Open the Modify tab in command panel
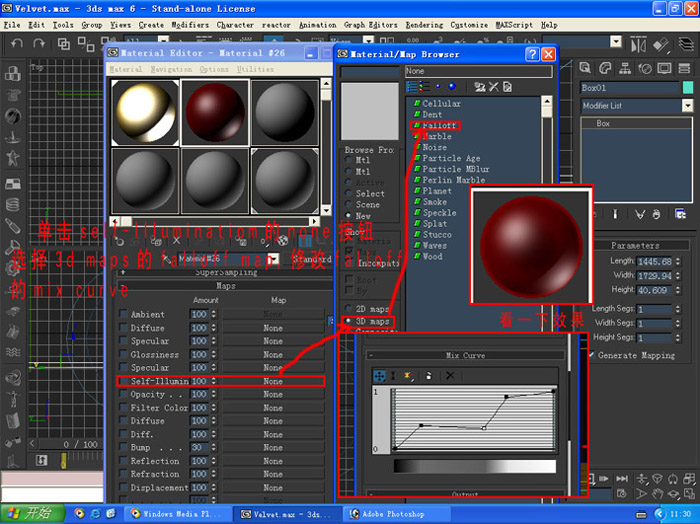 point(605,68)
